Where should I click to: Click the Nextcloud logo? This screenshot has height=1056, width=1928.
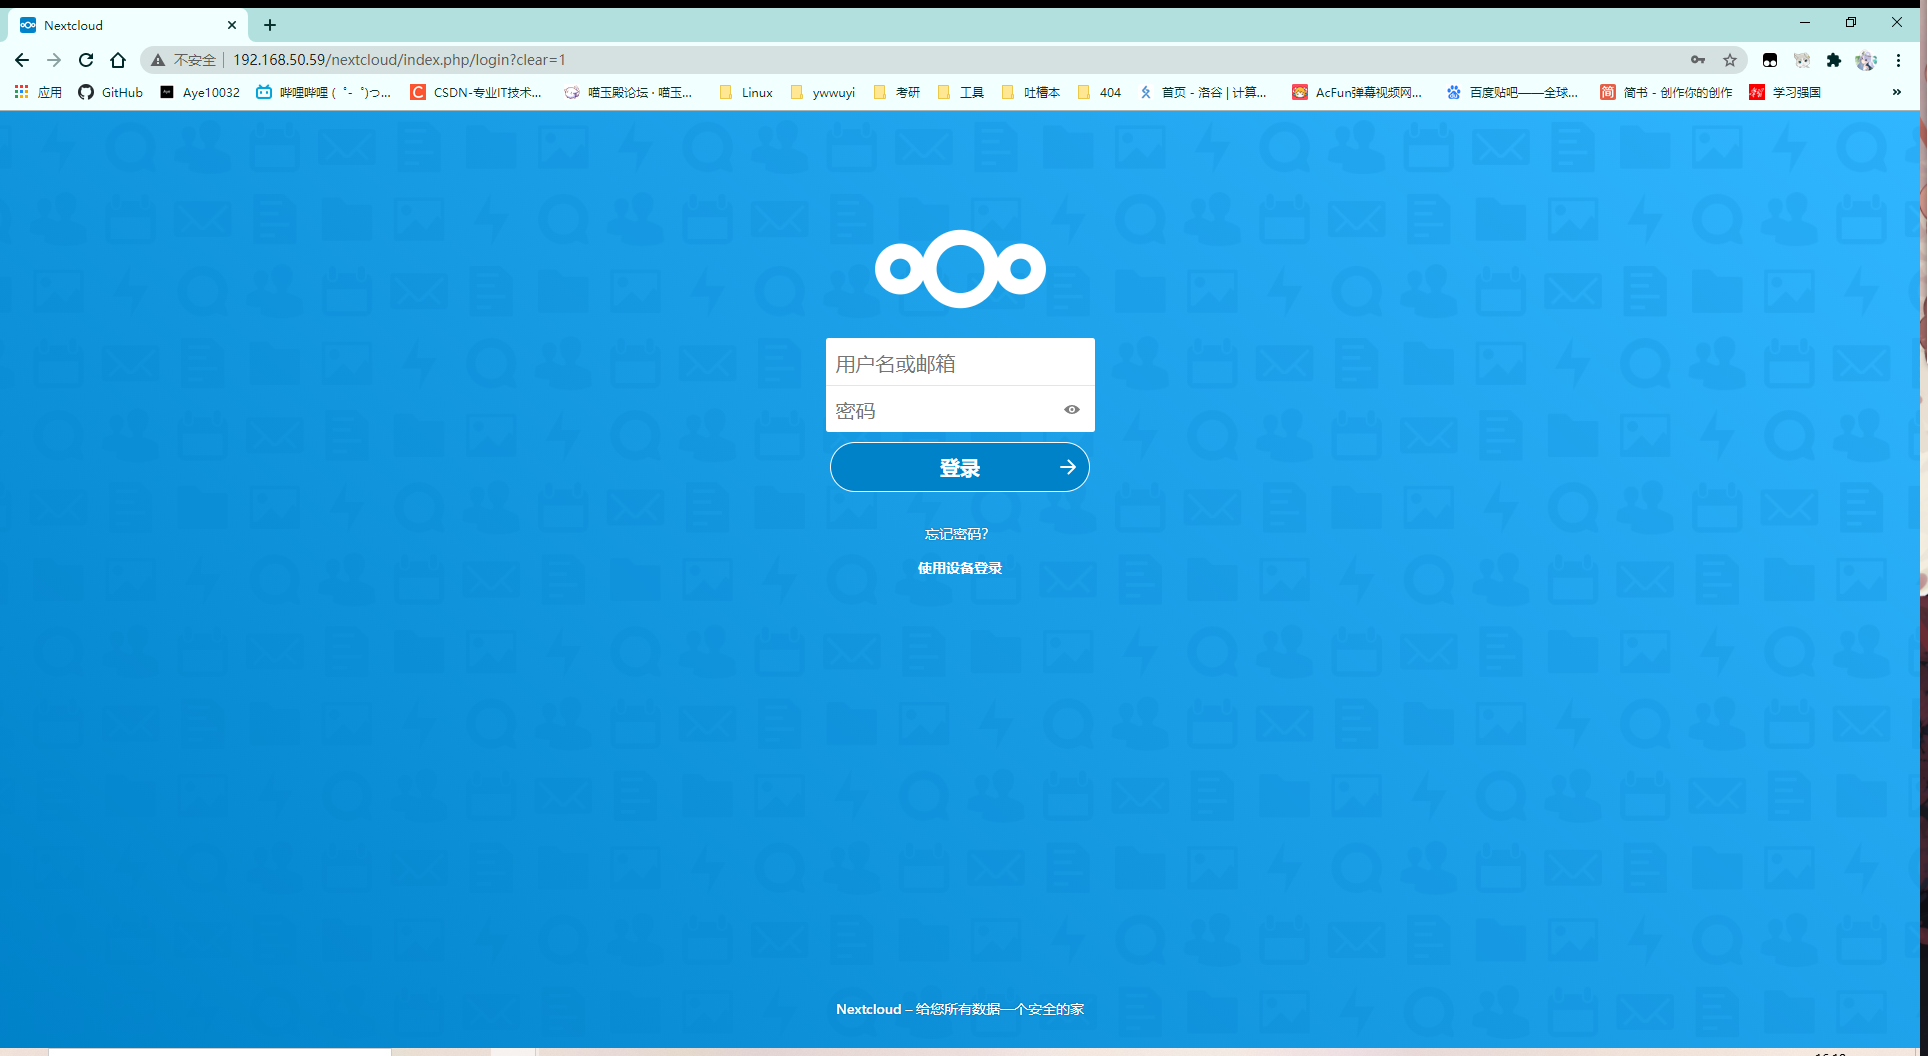[960, 269]
